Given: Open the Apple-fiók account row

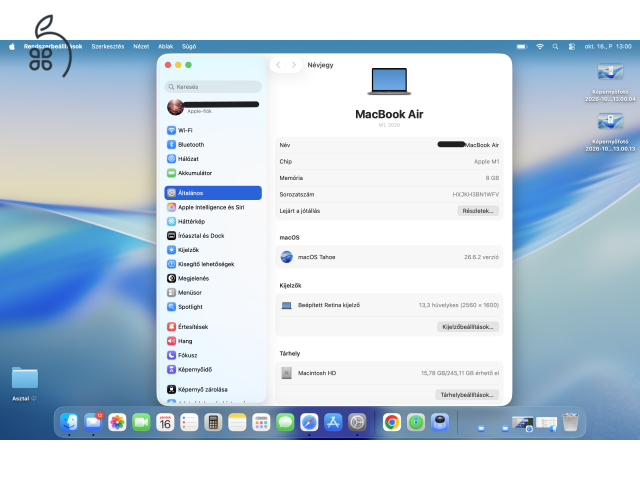Looking at the screenshot, I should tap(213, 107).
